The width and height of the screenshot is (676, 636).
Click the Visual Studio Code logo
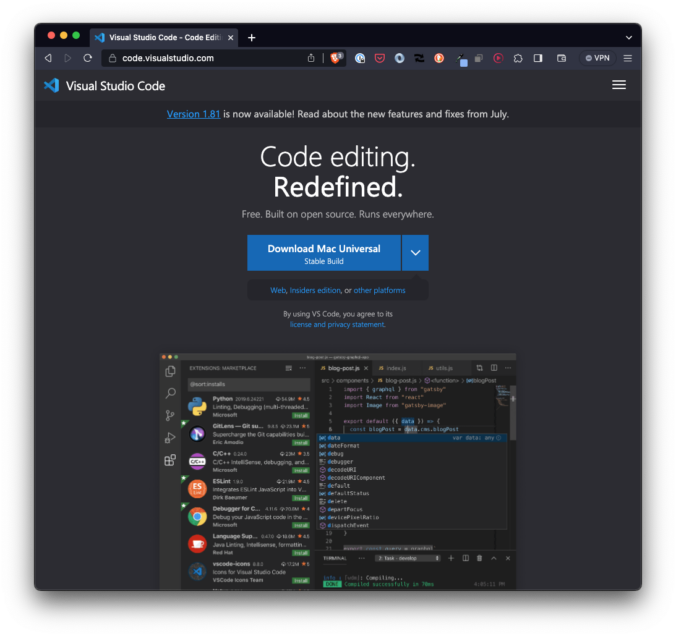52,85
